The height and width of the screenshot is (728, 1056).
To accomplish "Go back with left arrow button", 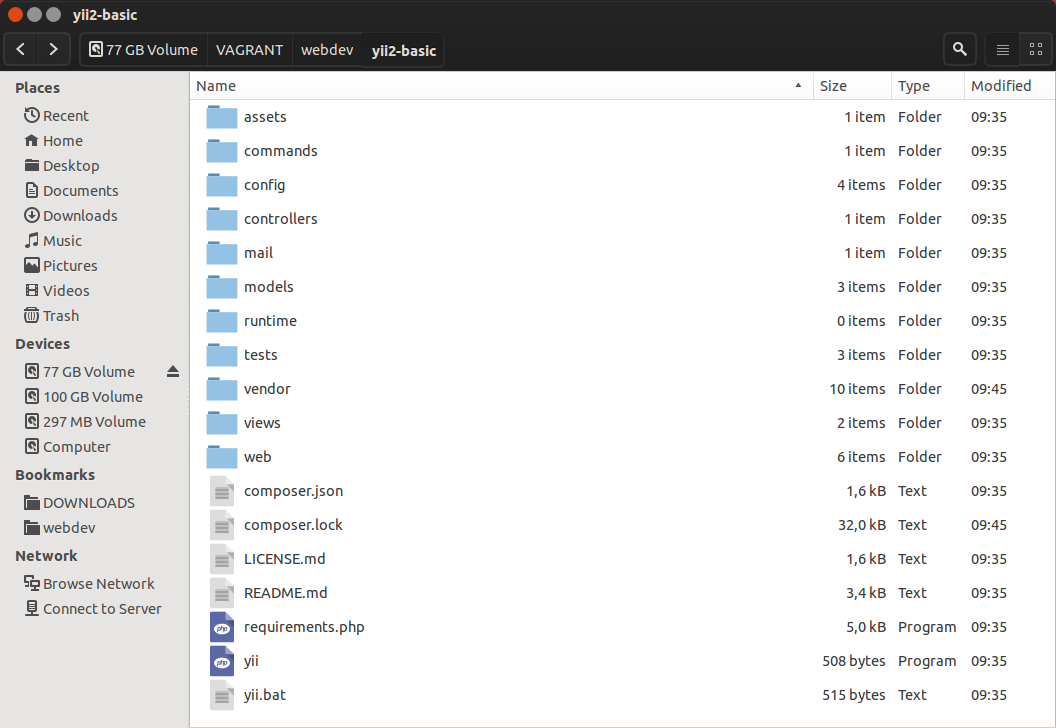I will point(21,49).
